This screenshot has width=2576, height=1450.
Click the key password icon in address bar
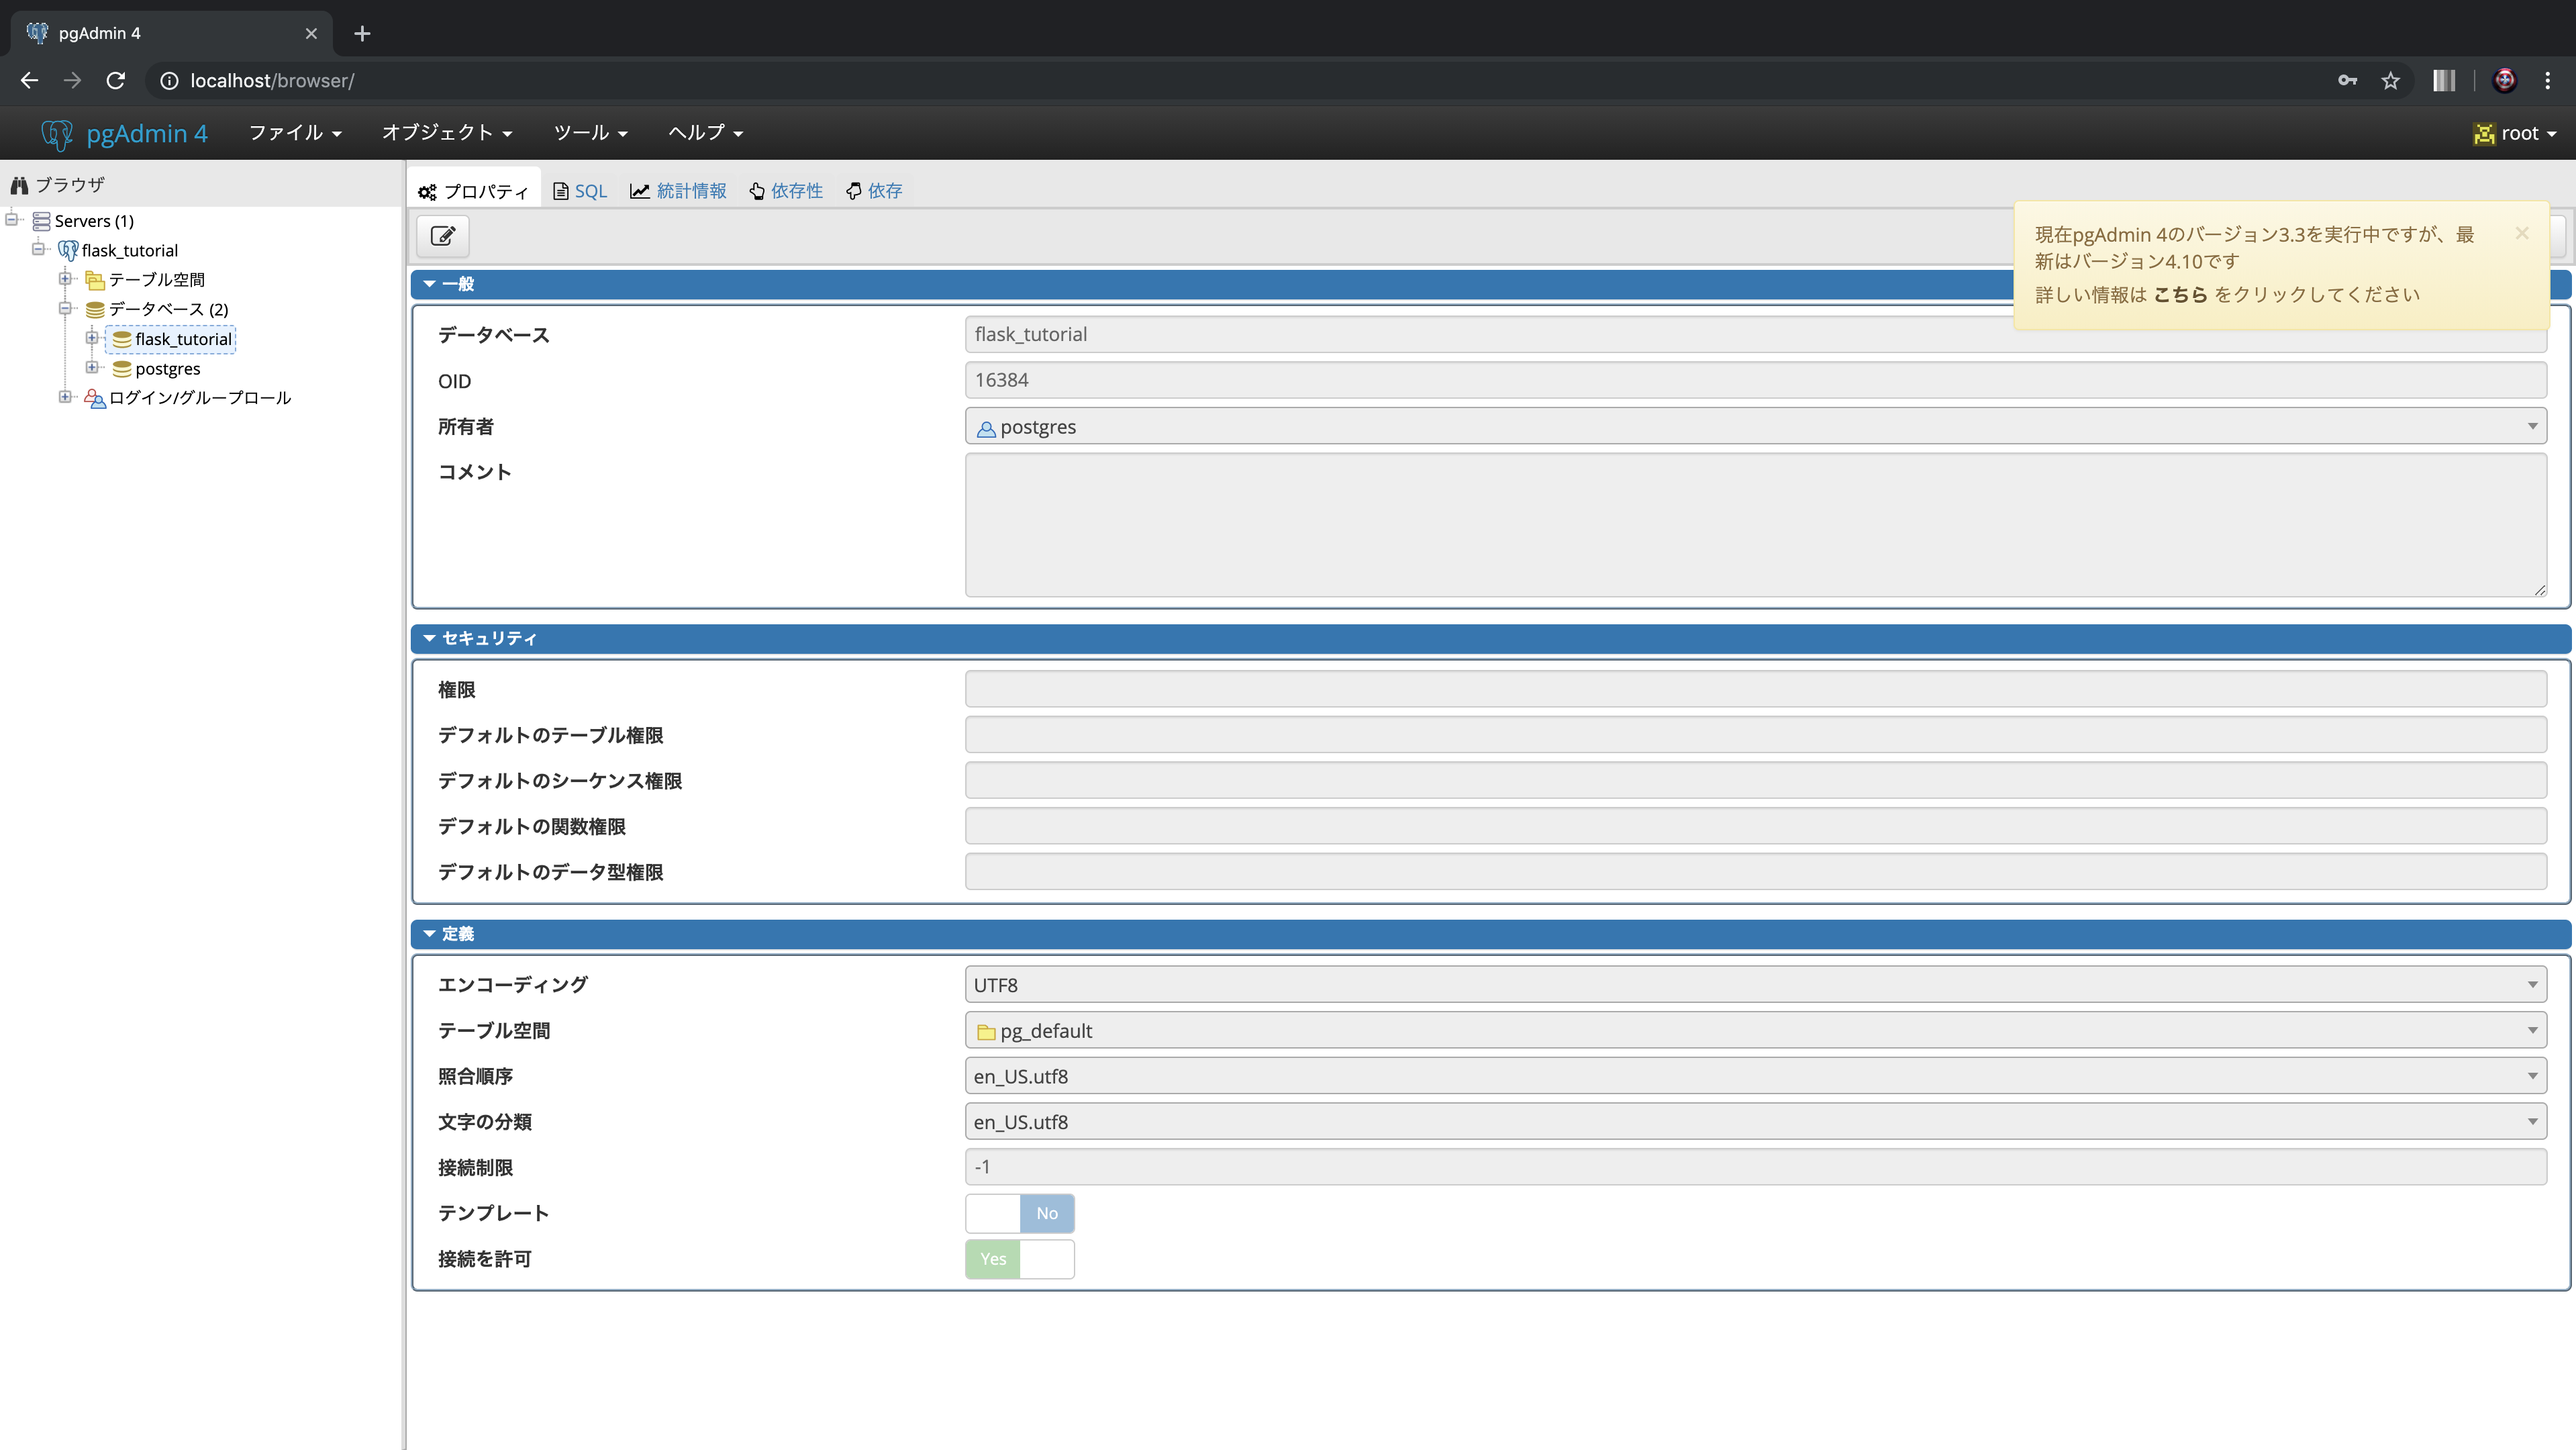click(2347, 81)
